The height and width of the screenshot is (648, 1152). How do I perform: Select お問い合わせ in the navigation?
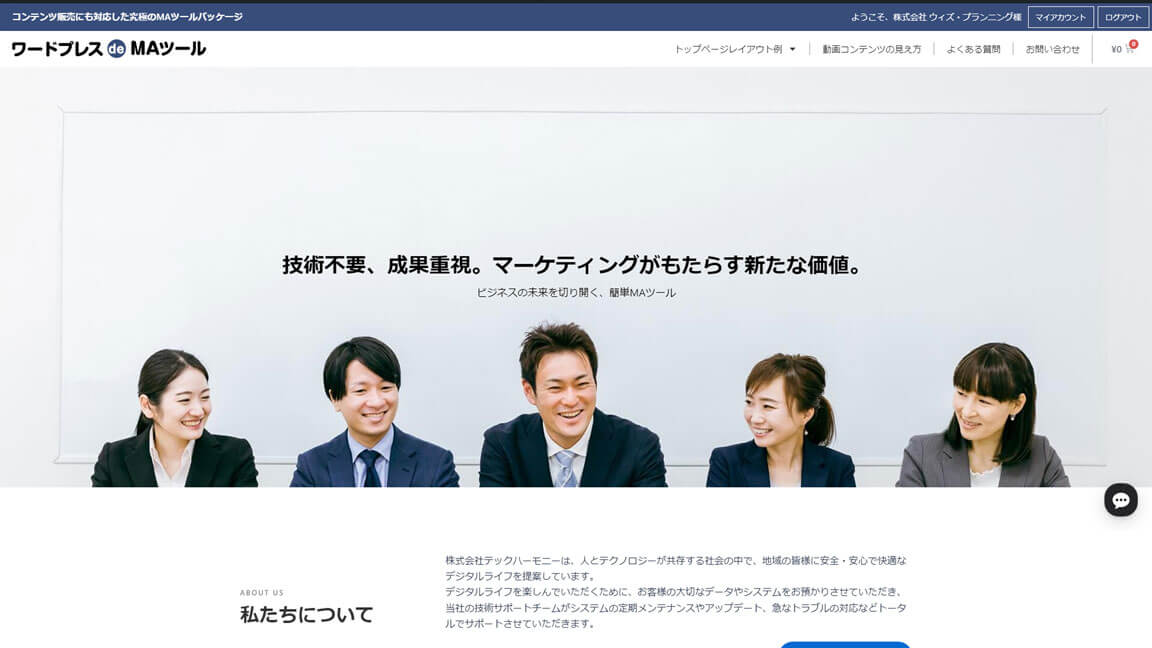(1052, 49)
